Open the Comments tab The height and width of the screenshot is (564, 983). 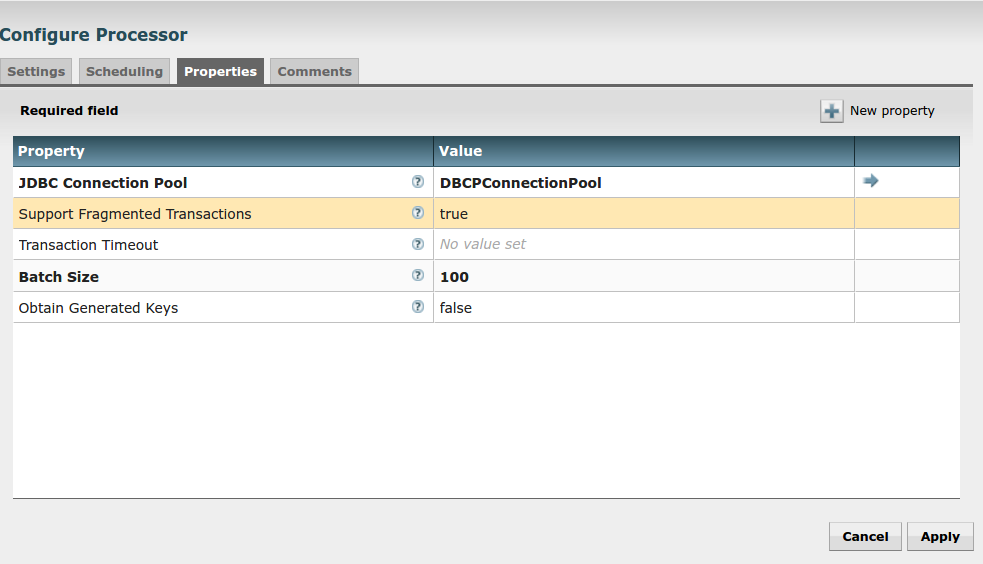click(314, 72)
